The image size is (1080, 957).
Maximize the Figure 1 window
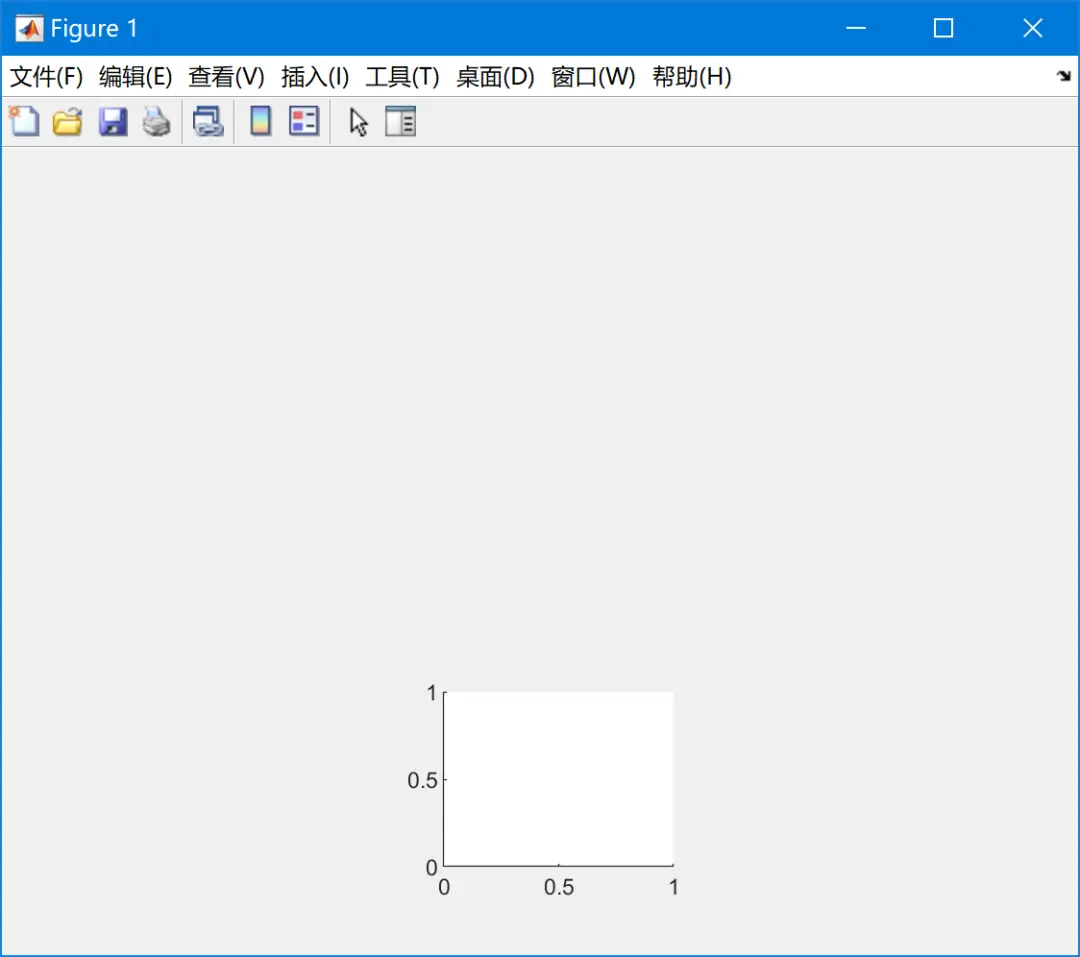pos(944,28)
